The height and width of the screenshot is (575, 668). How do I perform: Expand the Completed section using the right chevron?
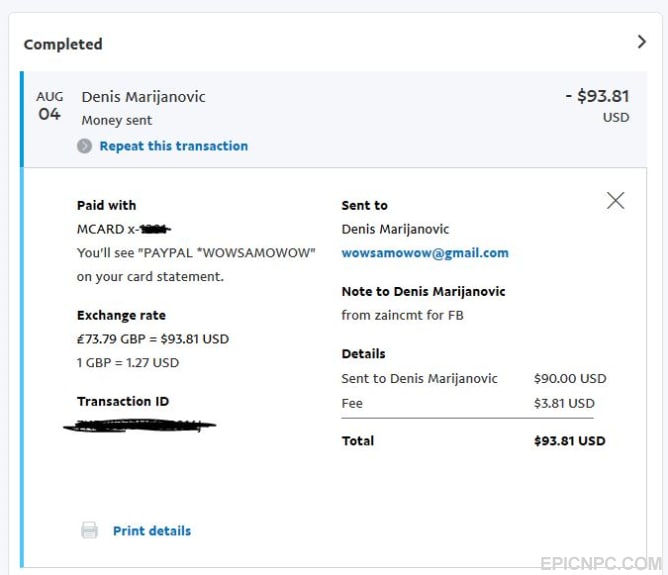642,42
